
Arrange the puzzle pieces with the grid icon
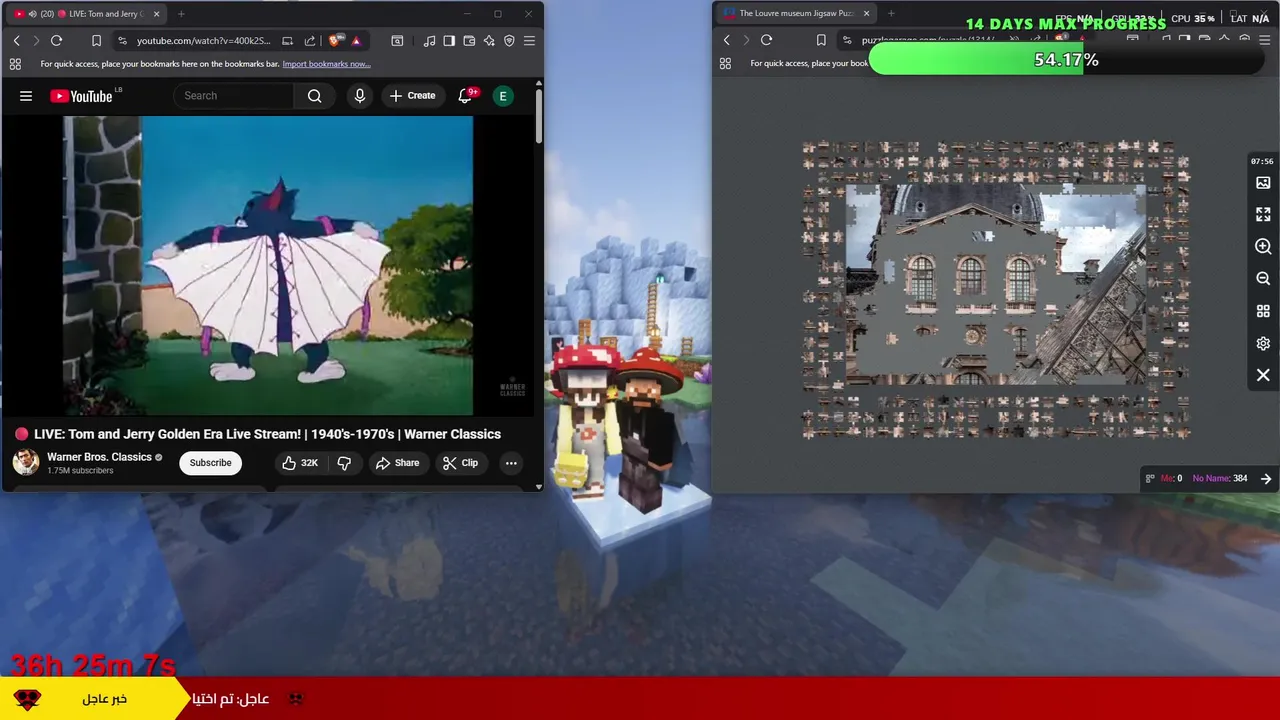pos(1263,311)
